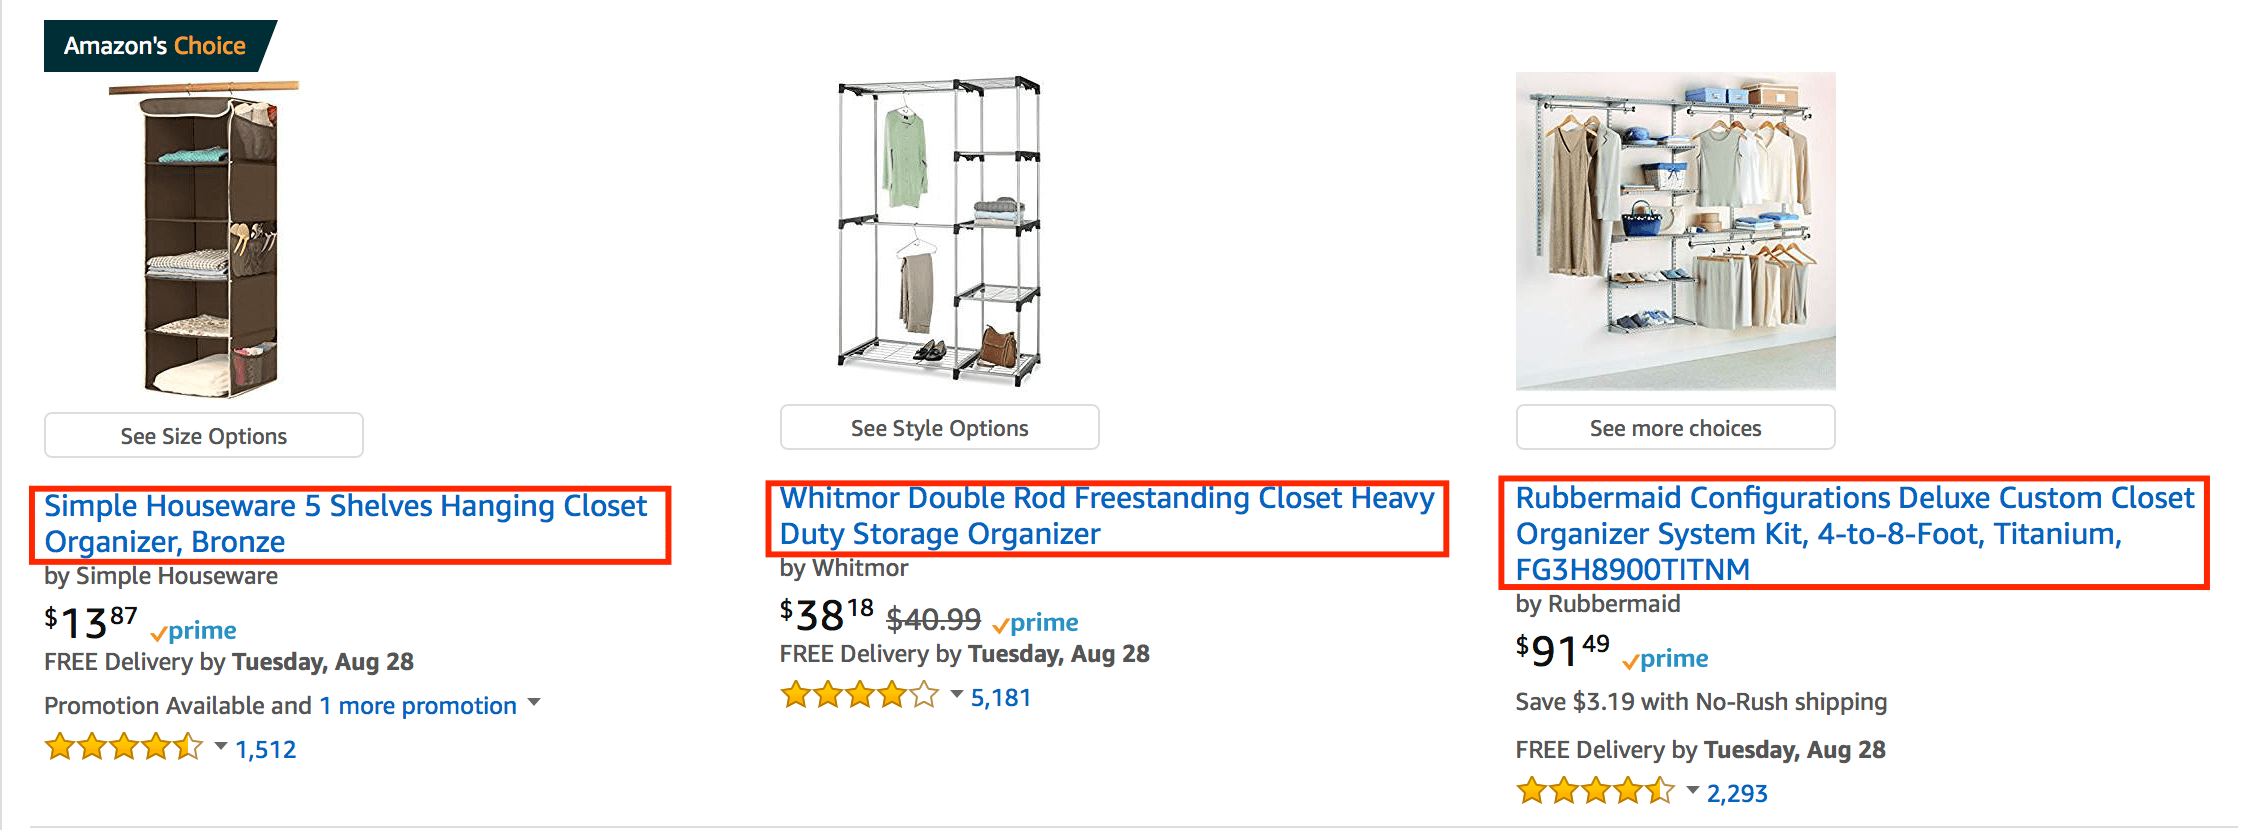
Task: Open the 1,512 customer reviews link
Action: coord(266,750)
